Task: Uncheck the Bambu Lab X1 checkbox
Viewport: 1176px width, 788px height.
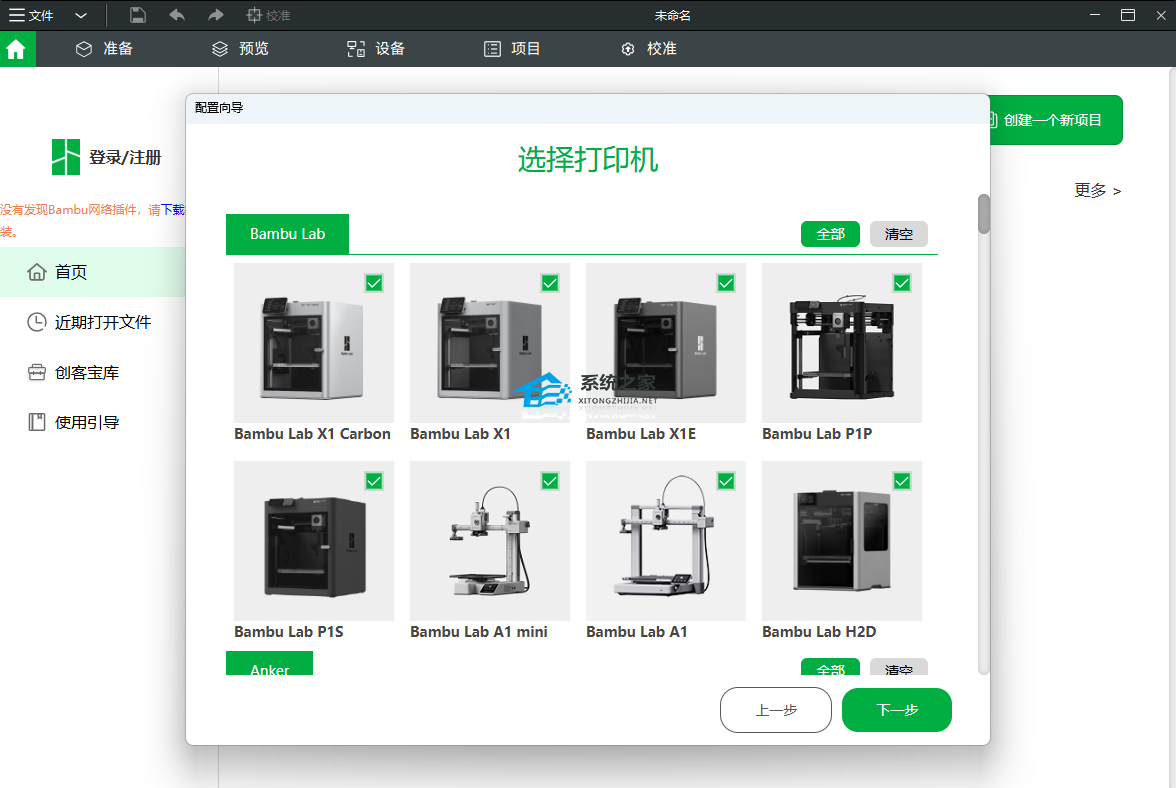Action: click(550, 283)
